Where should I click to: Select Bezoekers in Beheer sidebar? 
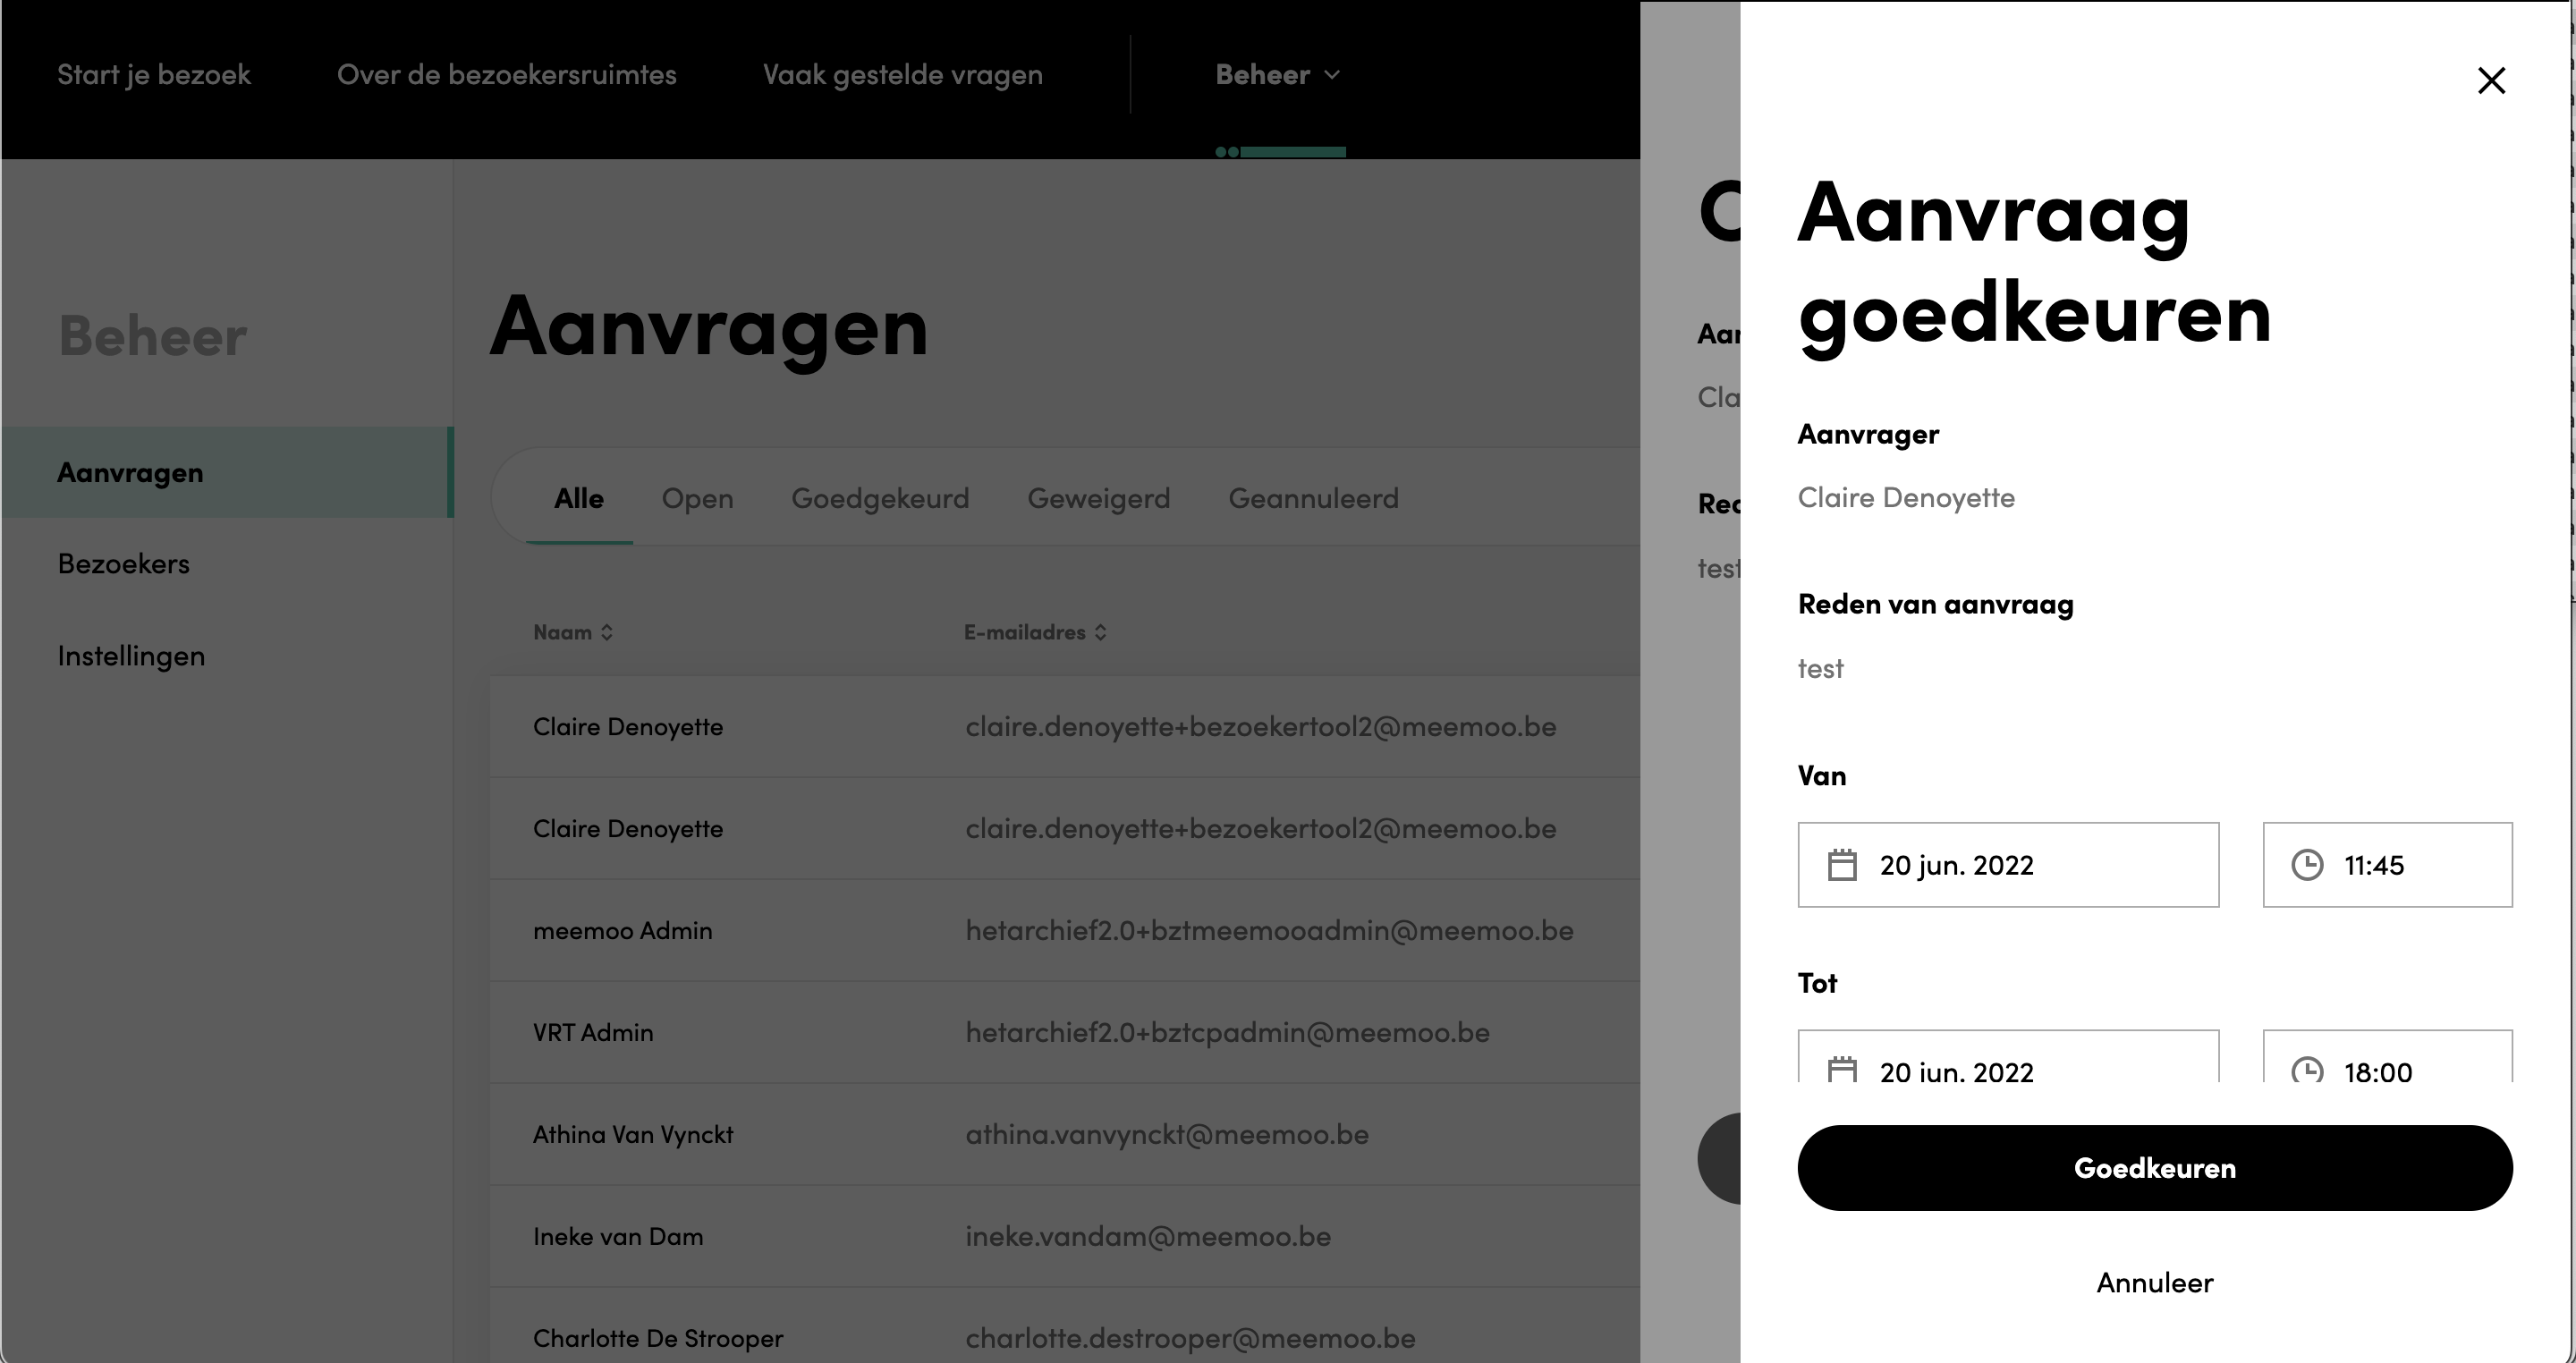click(123, 564)
